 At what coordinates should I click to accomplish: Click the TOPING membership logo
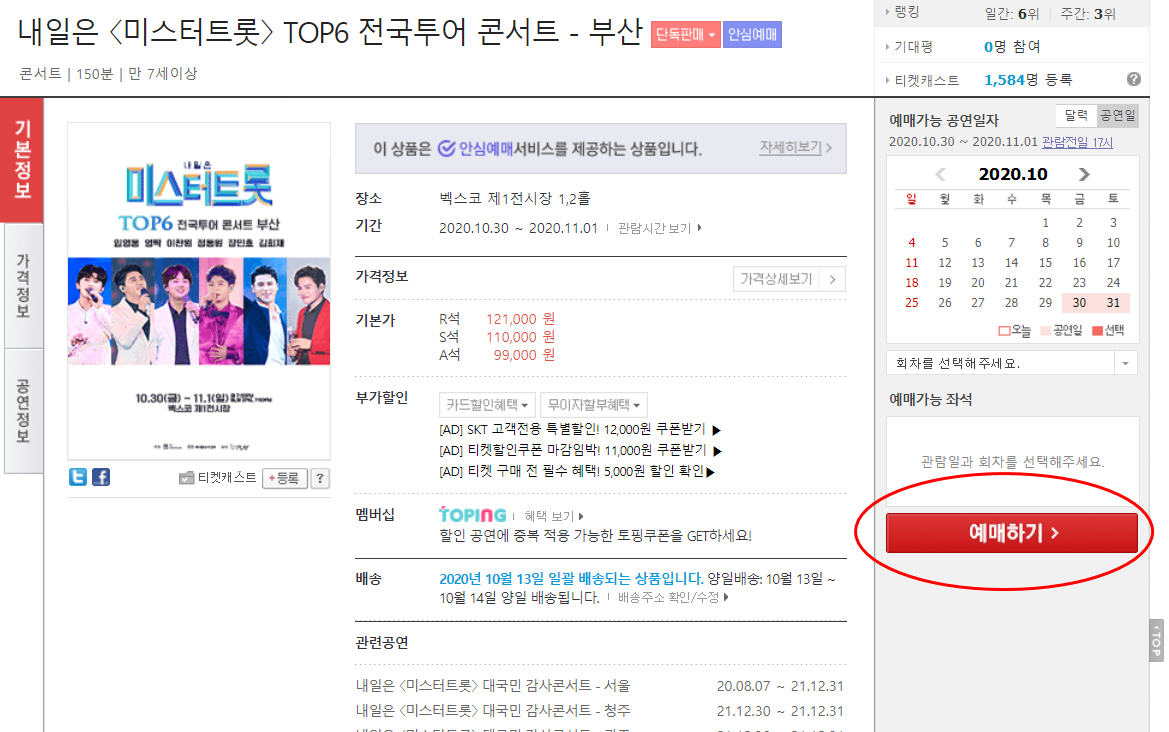tap(473, 515)
